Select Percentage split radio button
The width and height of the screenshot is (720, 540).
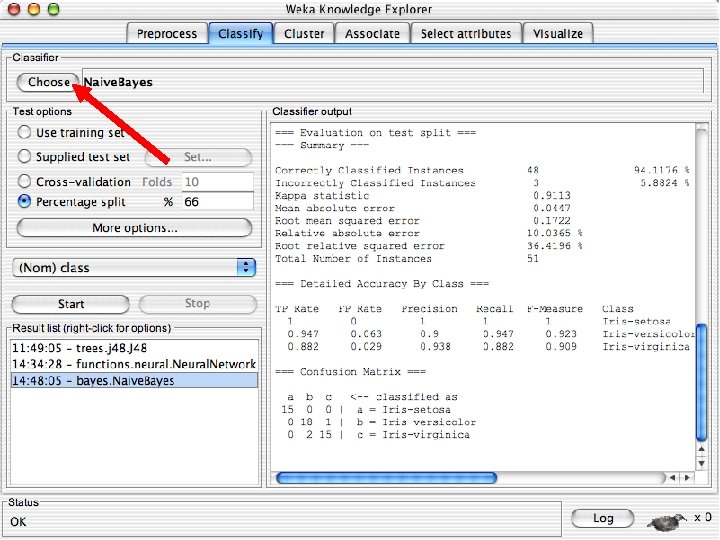click(24, 201)
